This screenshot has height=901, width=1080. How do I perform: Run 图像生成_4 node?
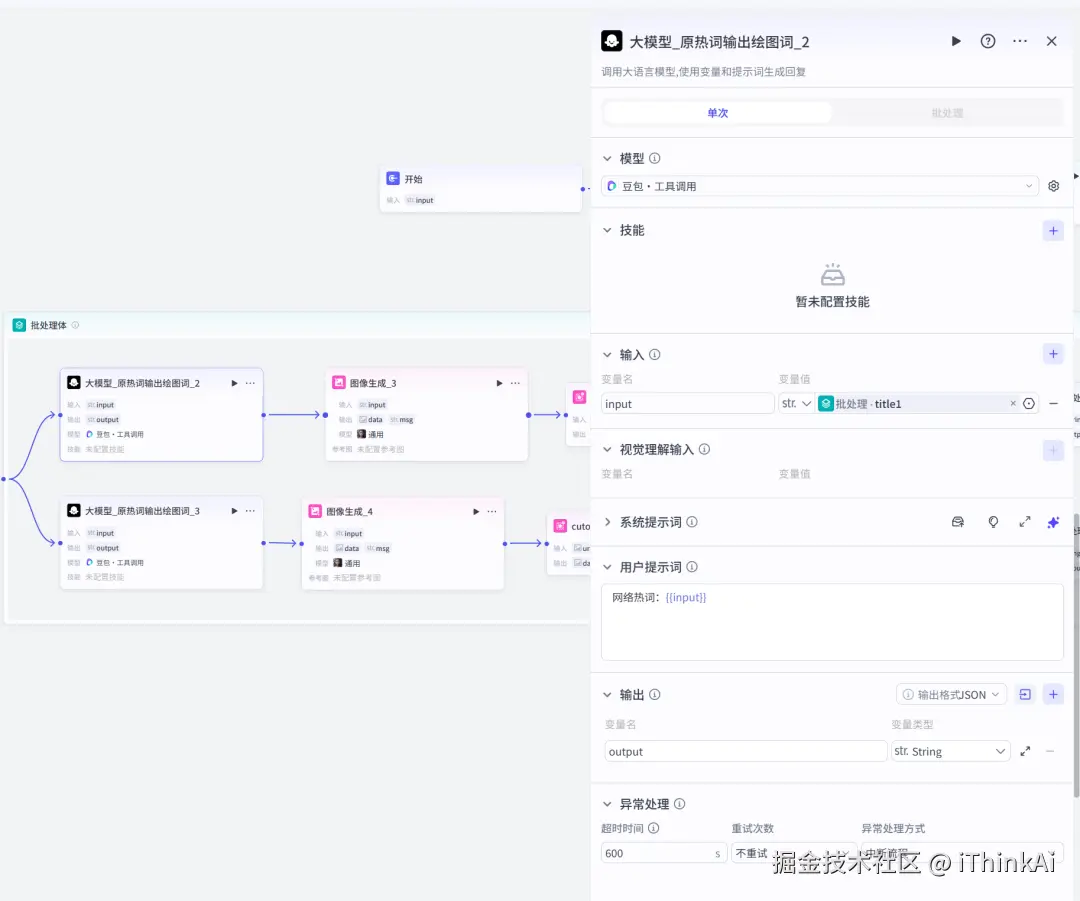pos(476,511)
